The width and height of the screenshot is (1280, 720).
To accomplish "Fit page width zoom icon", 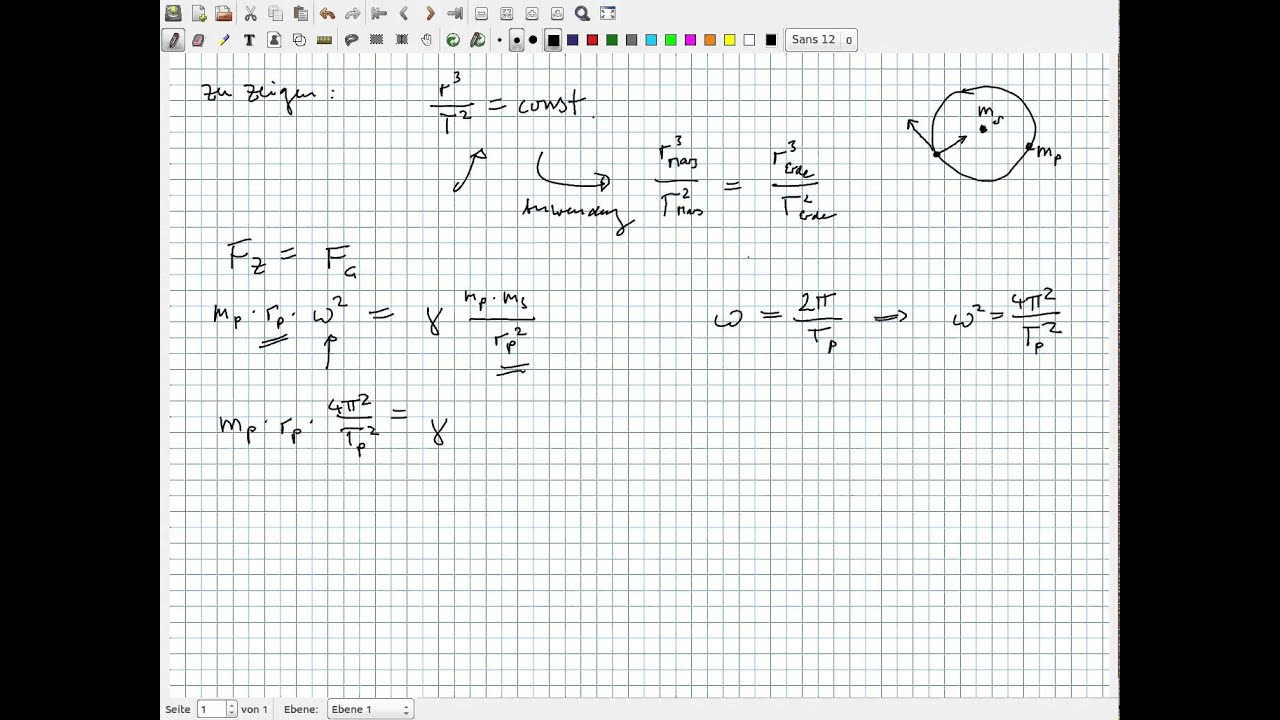I will [506, 13].
